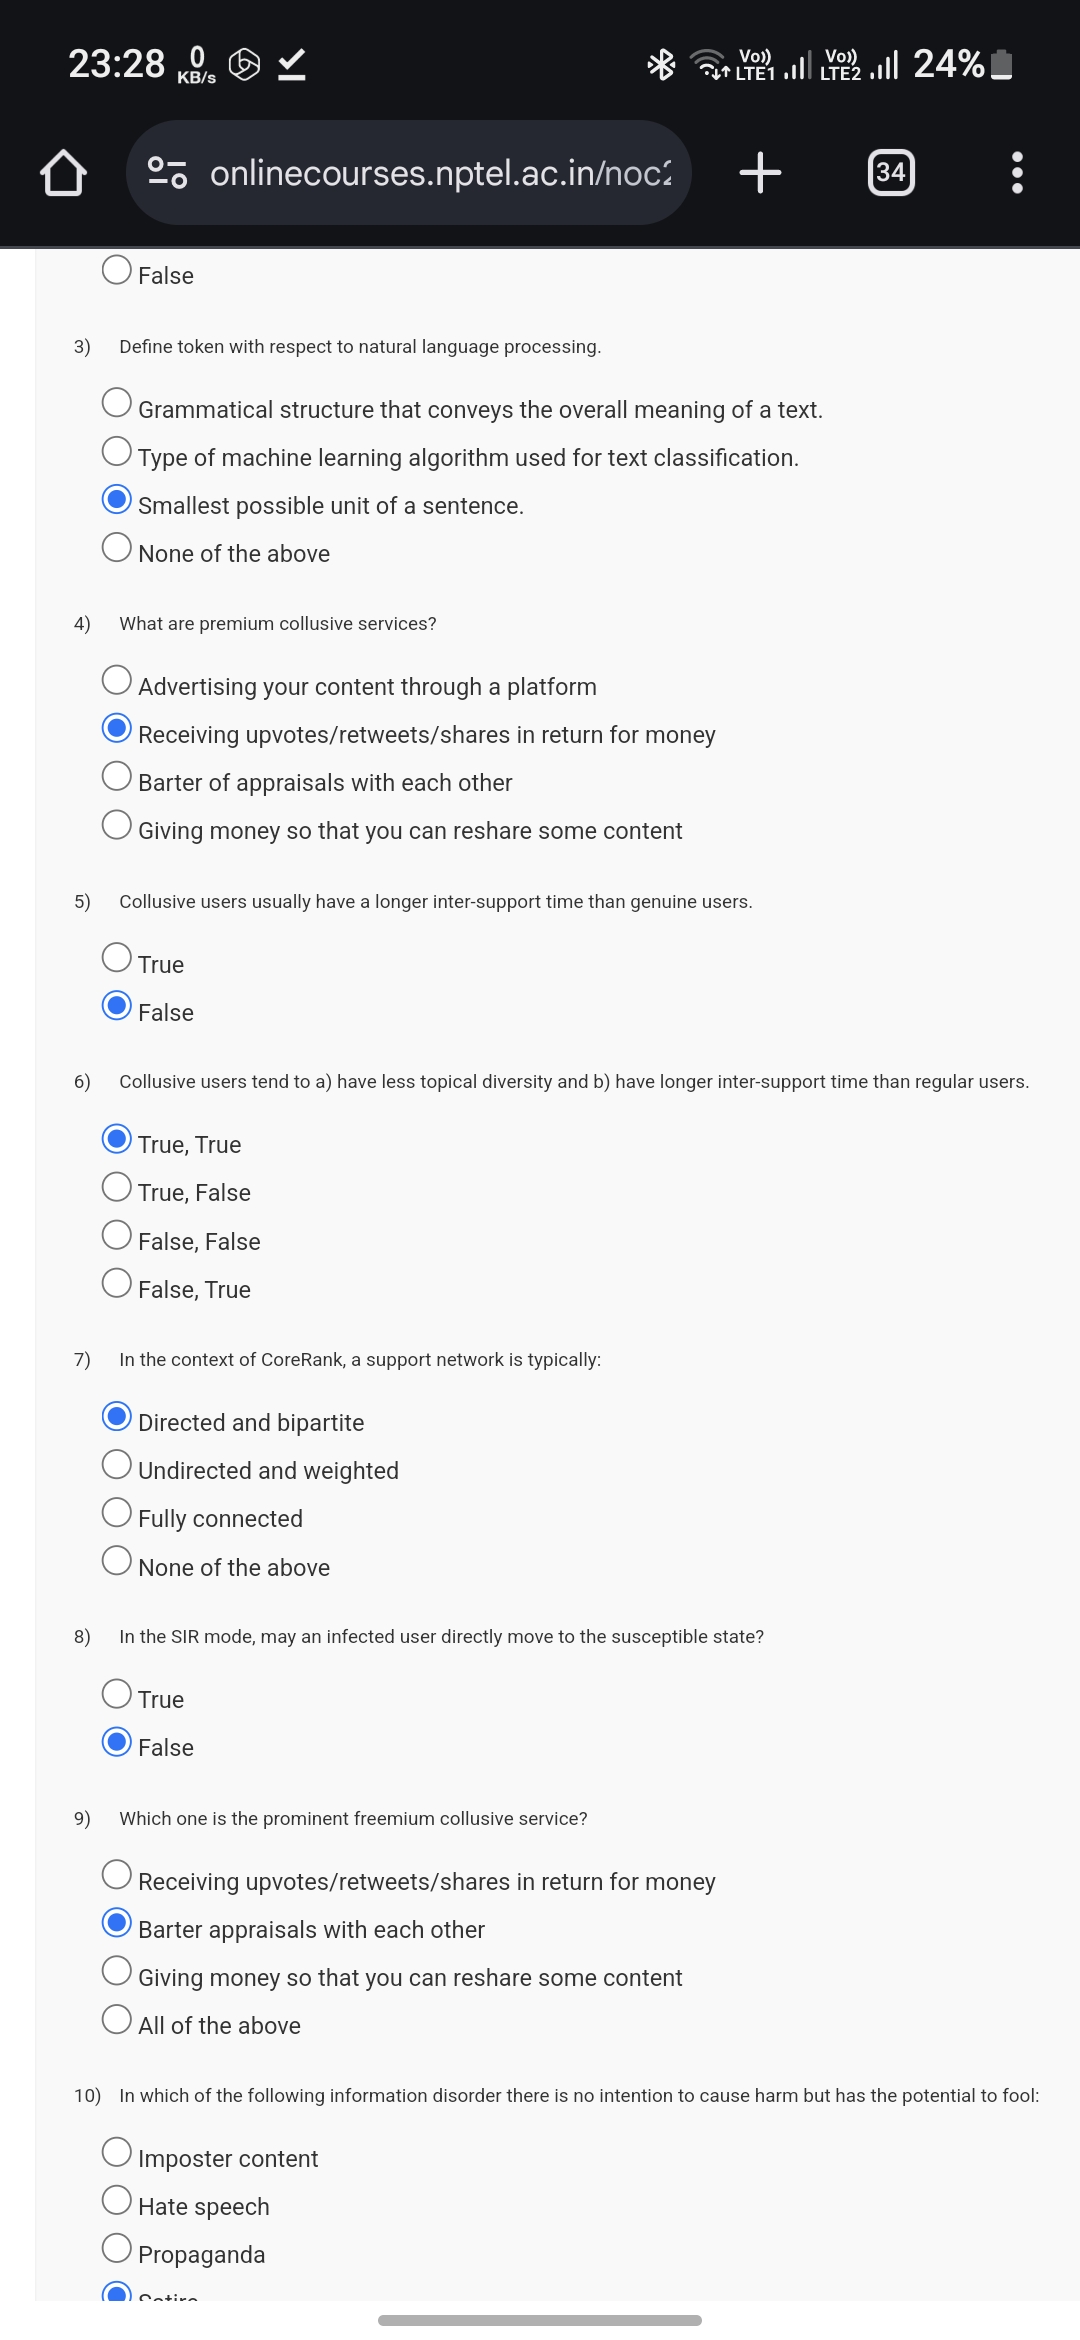1080x2340 pixels.
Task: Select True for the SIR question
Action: click(117, 1694)
